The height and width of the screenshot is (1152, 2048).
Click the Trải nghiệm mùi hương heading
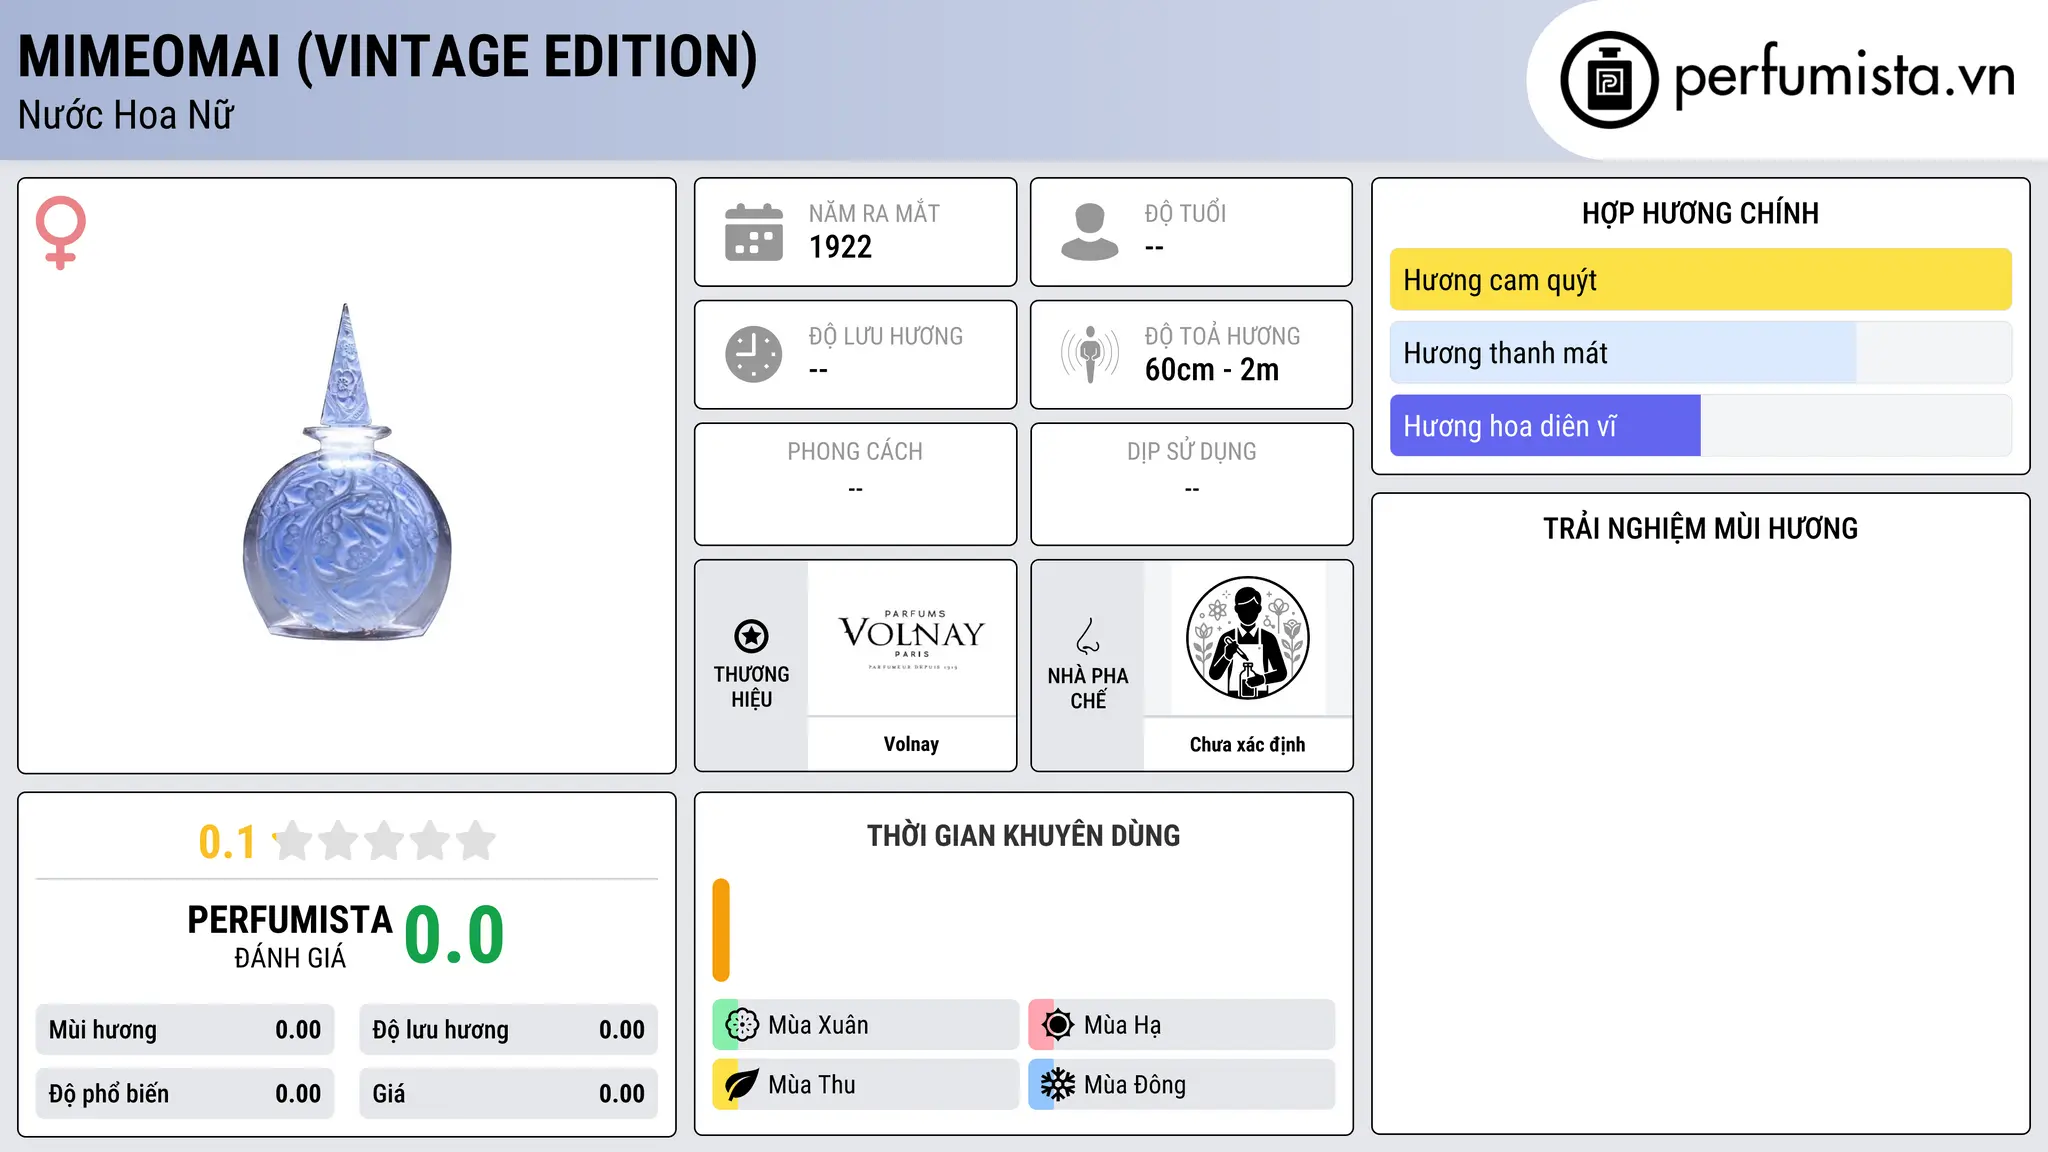[x=1700, y=528]
